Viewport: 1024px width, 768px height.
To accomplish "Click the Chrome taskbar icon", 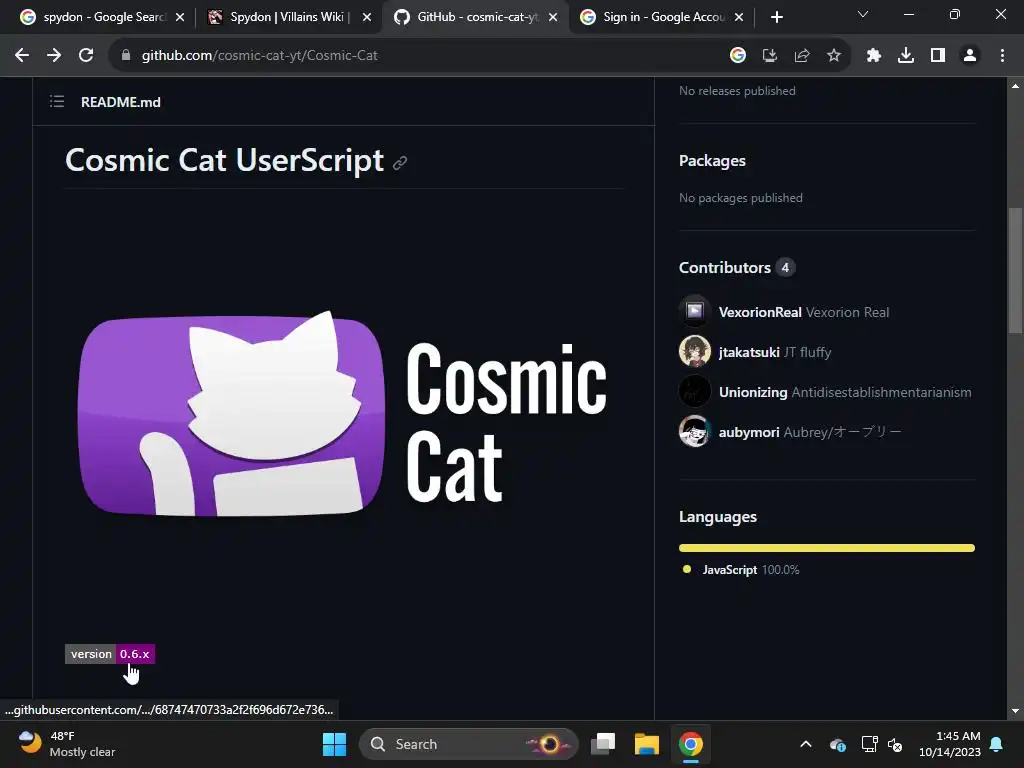I will pos(690,744).
